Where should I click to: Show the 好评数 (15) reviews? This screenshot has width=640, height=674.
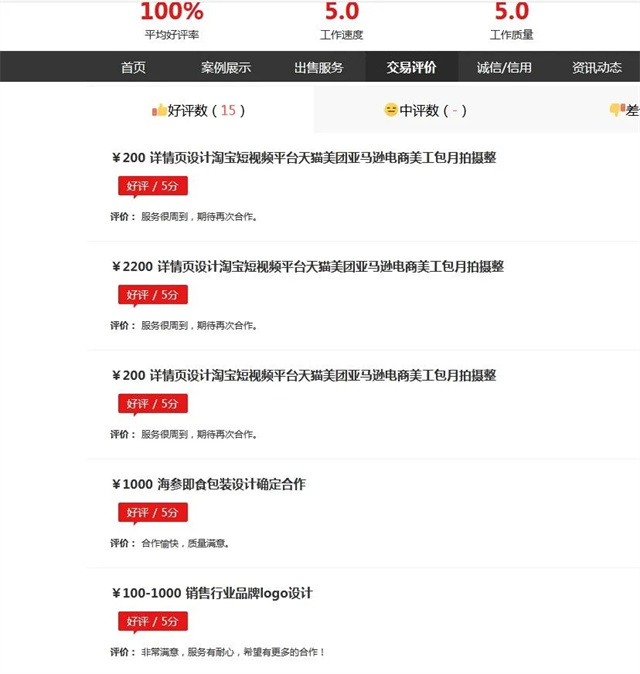point(199,110)
